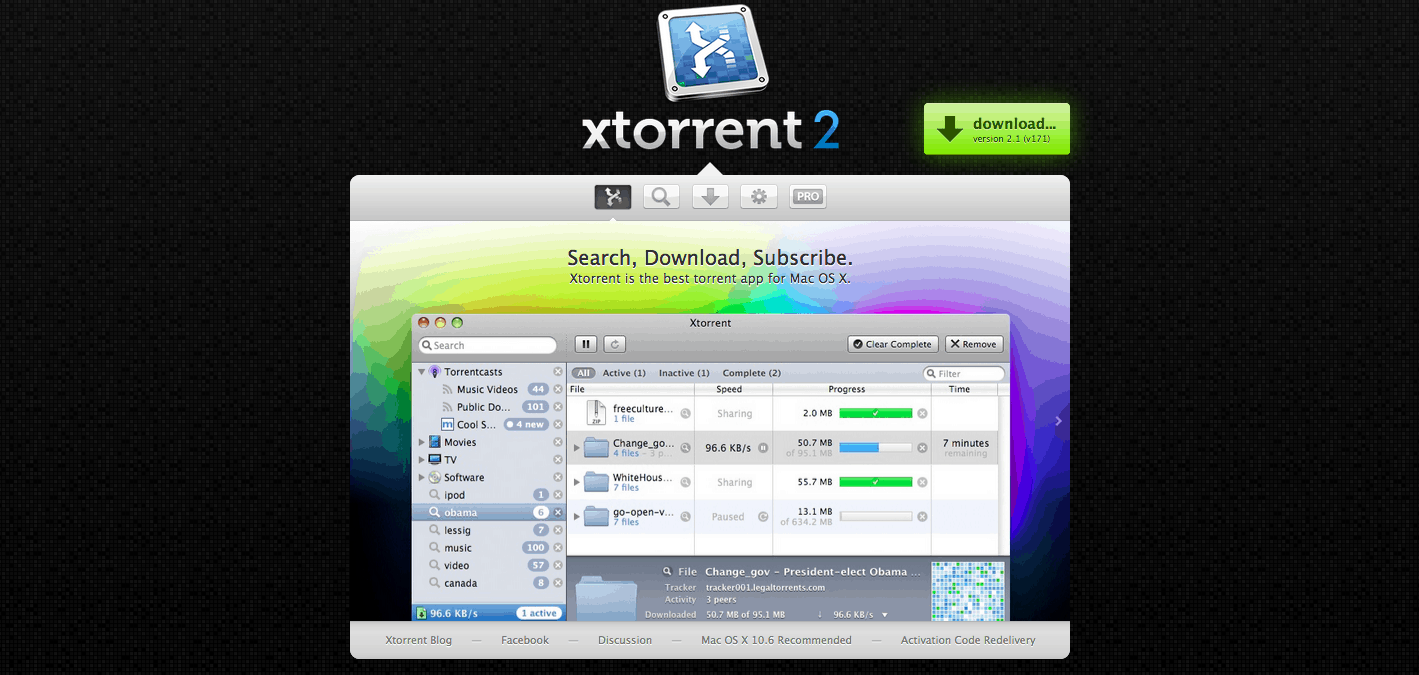Click the Xtorrent overview icon tab
The height and width of the screenshot is (675, 1419).
click(x=612, y=197)
